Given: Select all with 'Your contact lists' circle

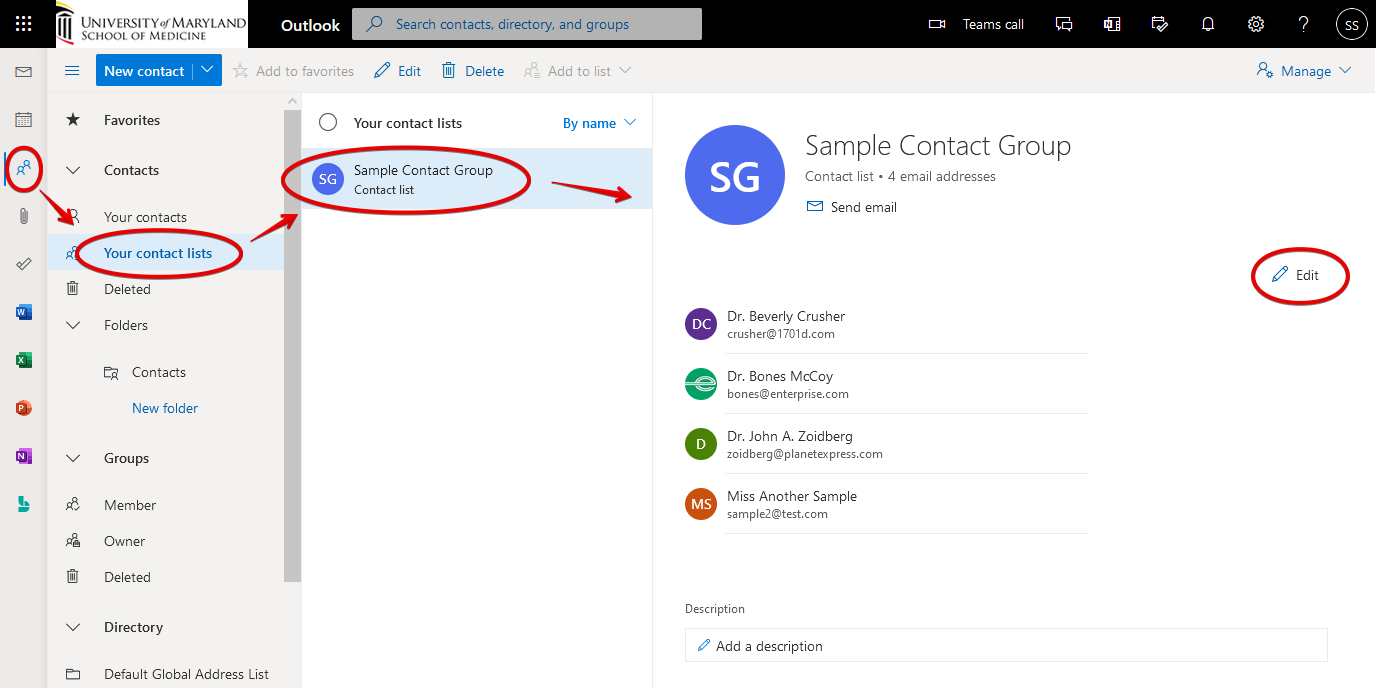Looking at the screenshot, I should [x=328, y=123].
